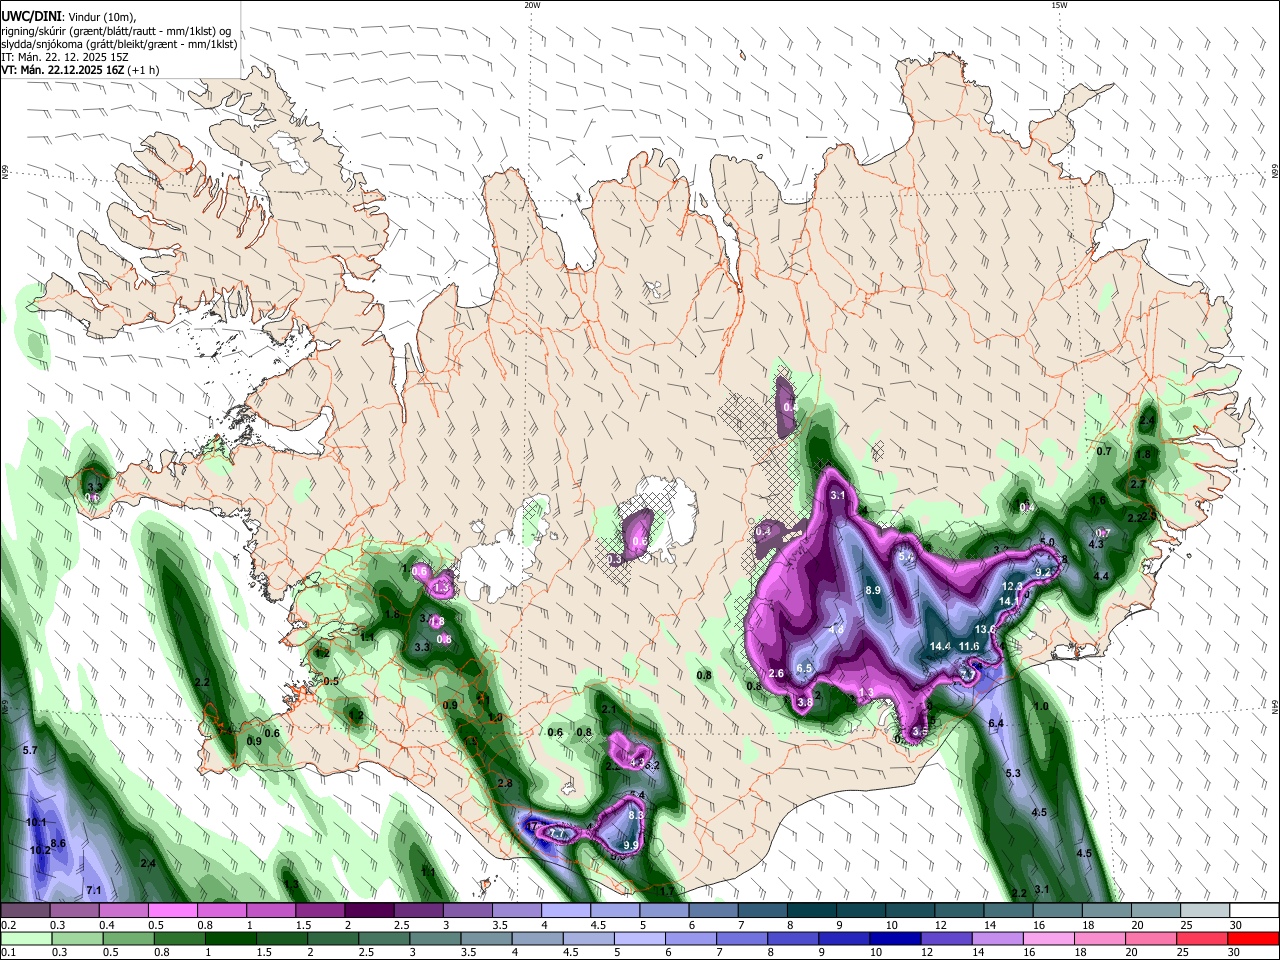Select bright red rain swatch above 30
The width and height of the screenshot is (1280, 960).
pyautogui.click(x=1254, y=938)
